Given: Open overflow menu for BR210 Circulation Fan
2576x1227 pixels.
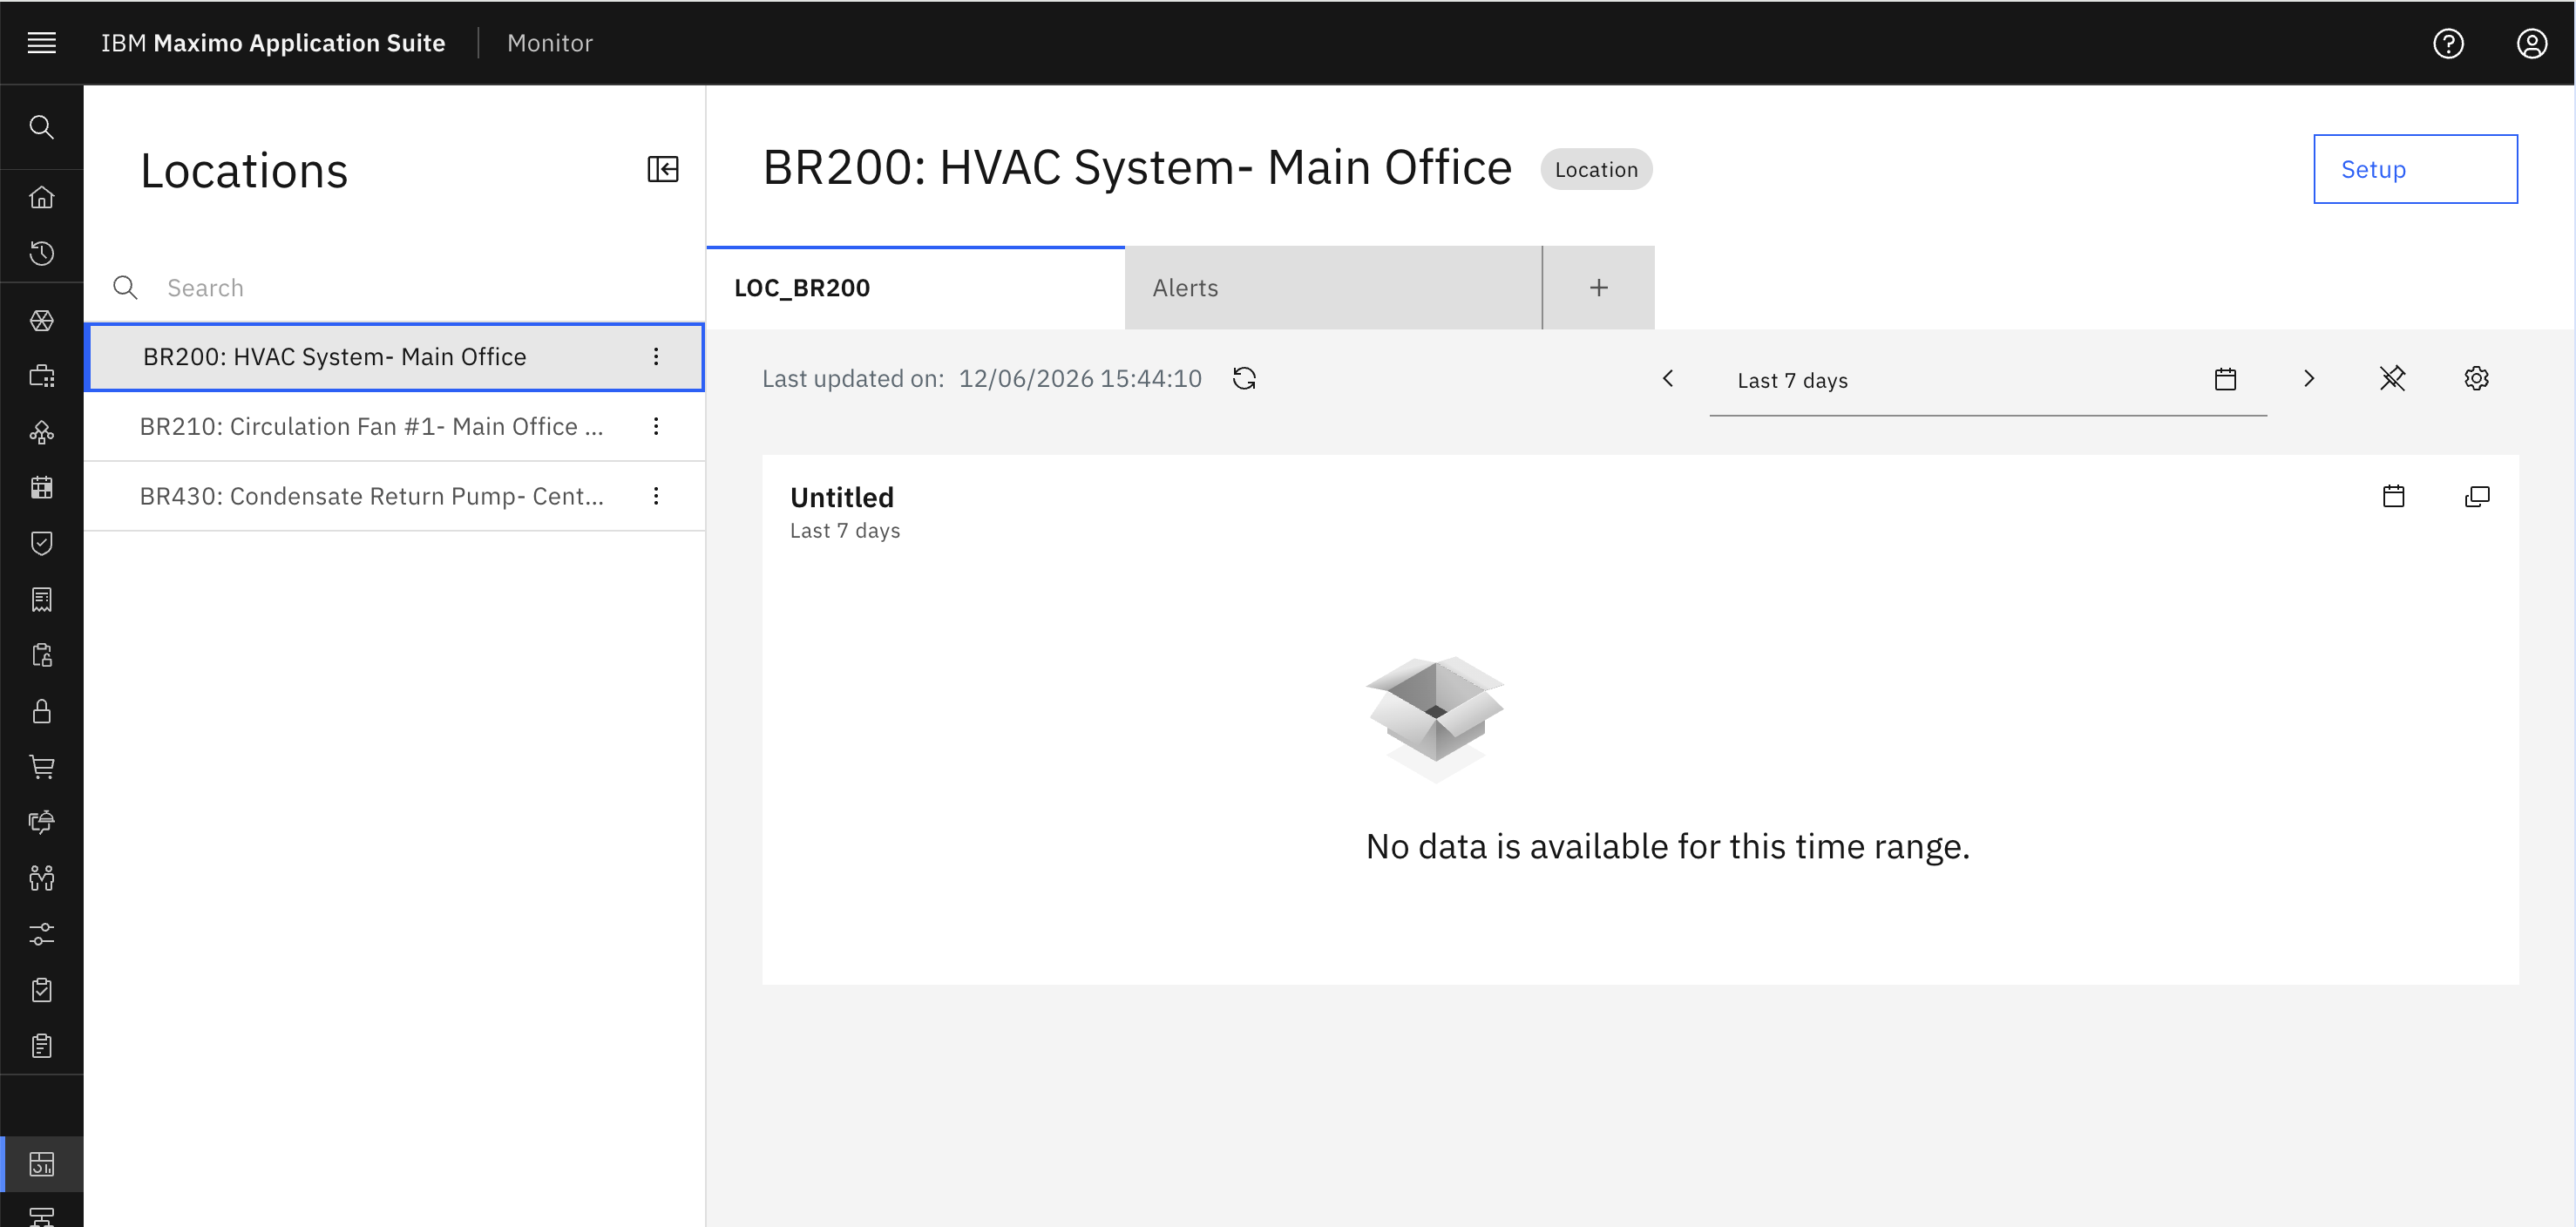Looking at the screenshot, I should point(656,426).
